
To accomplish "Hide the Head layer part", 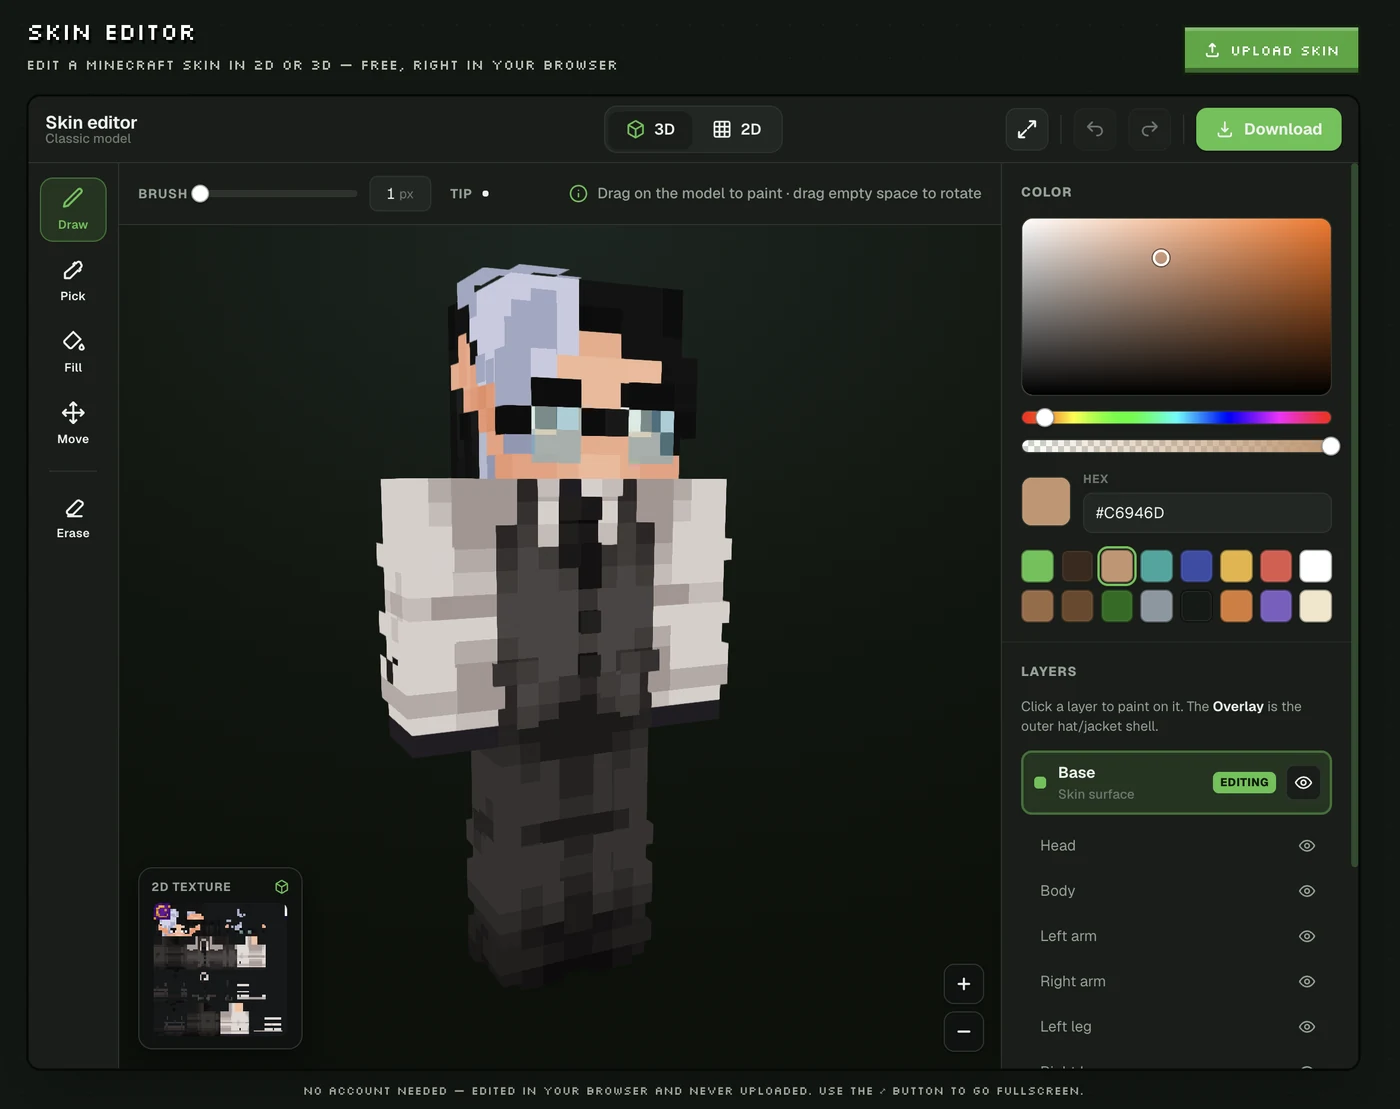I will [x=1307, y=846].
